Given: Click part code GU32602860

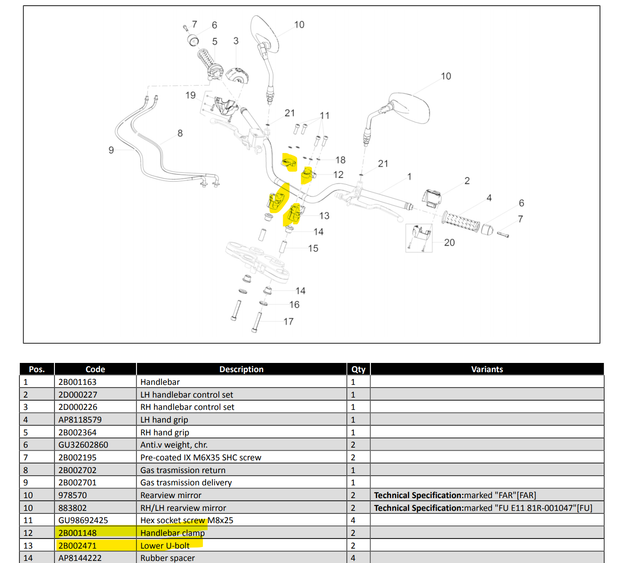Looking at the screenshot, I should tap(83, 445).
